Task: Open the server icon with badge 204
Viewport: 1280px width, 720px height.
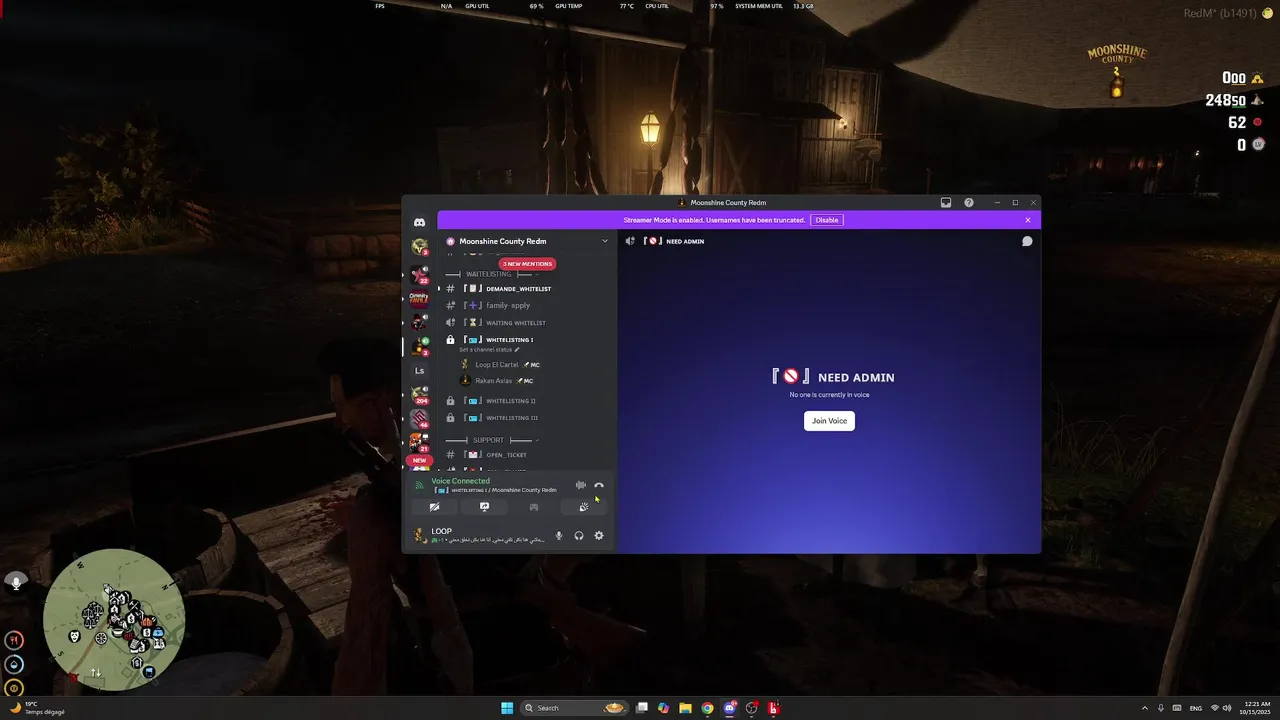Action: (x=420, y=394)
